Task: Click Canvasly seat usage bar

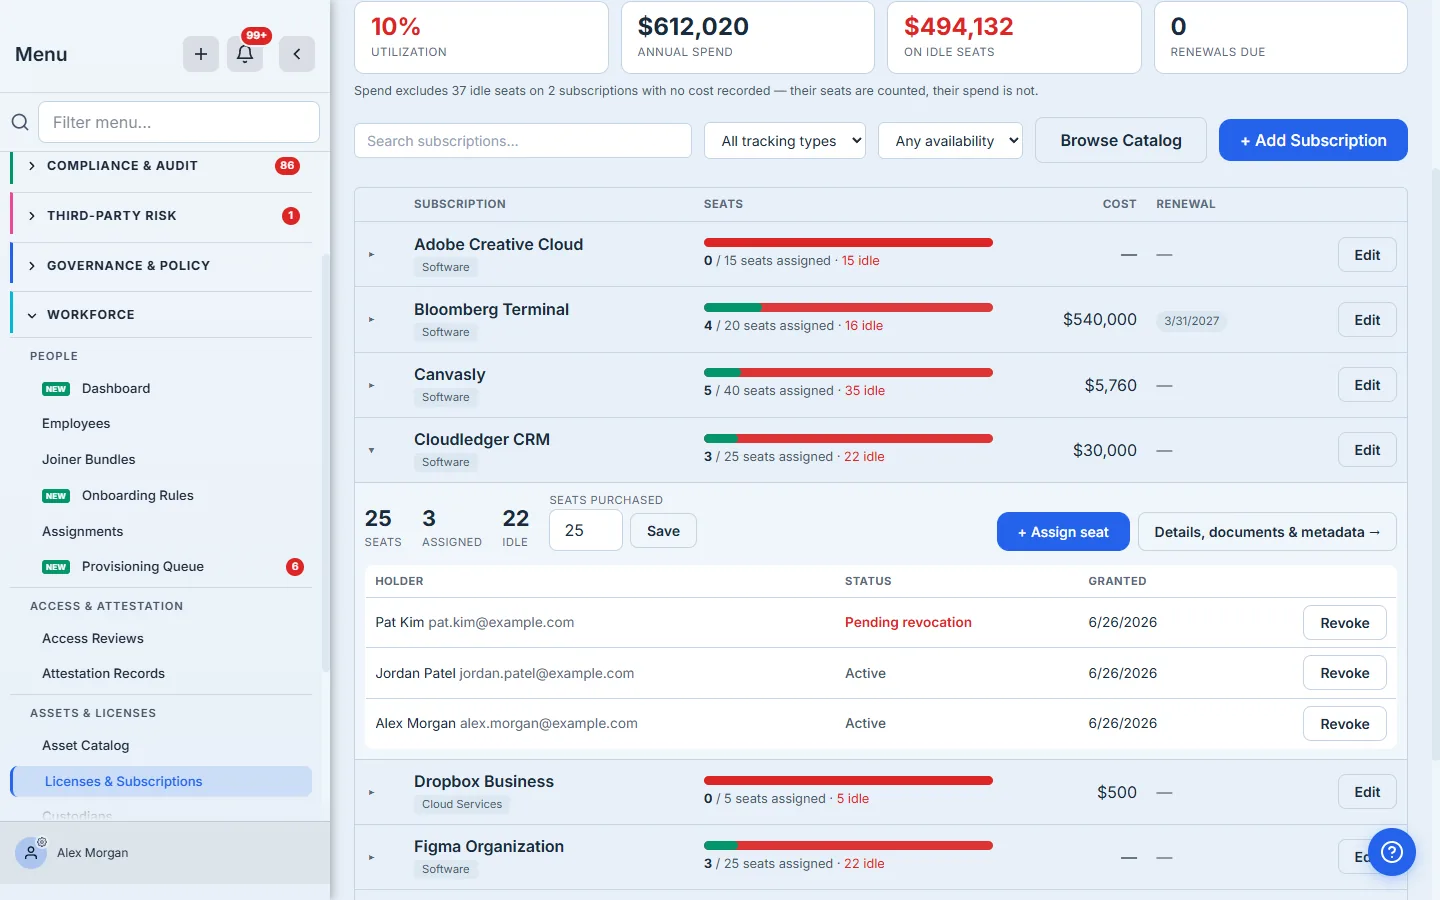Action: (848, 372)
